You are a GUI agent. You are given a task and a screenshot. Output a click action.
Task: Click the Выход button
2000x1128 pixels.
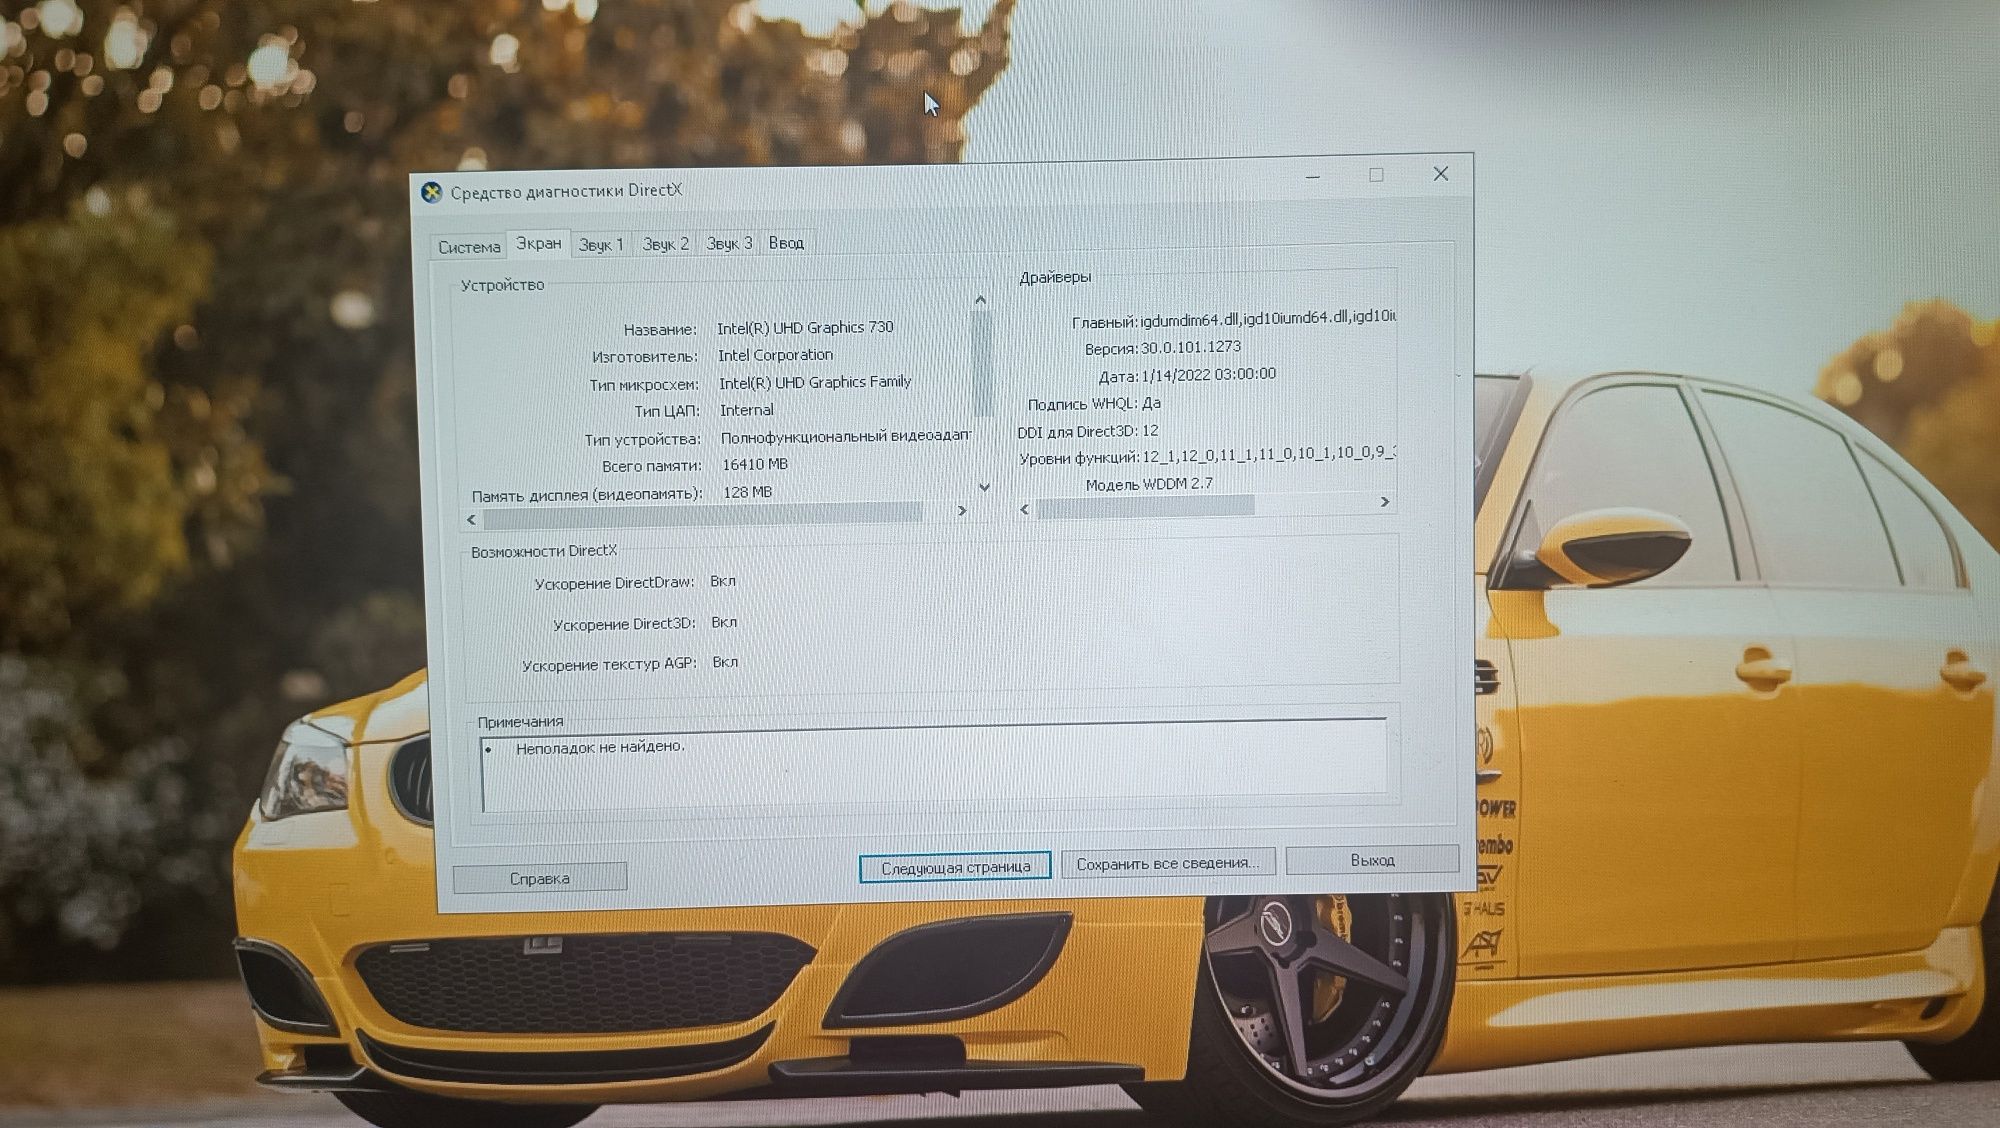point(1372,860)
